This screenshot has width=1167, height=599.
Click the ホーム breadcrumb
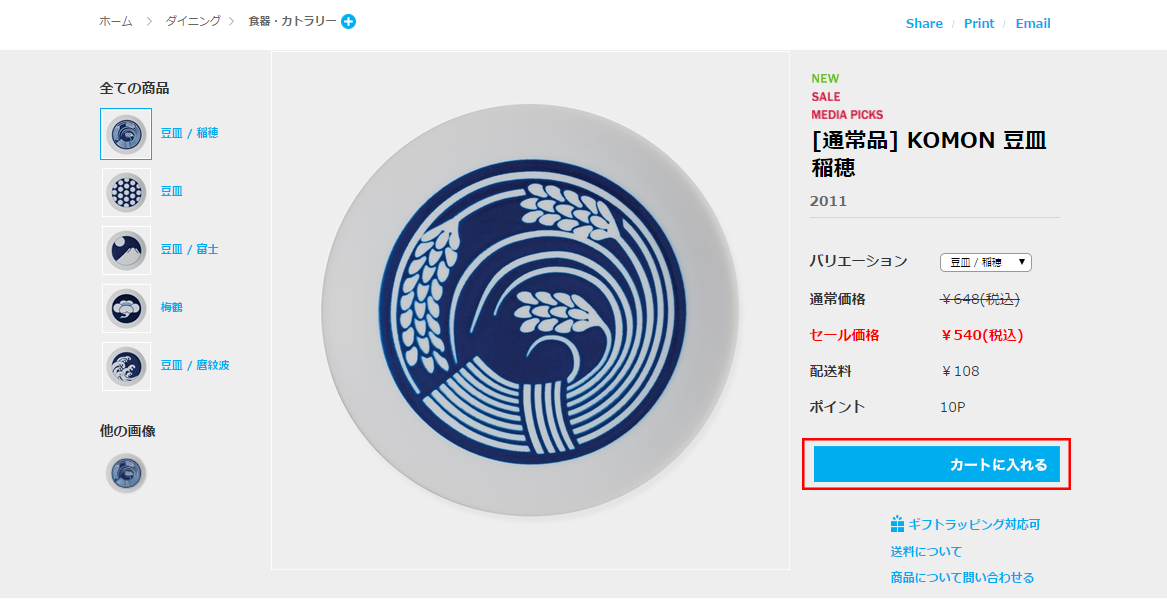click(115, 21)
